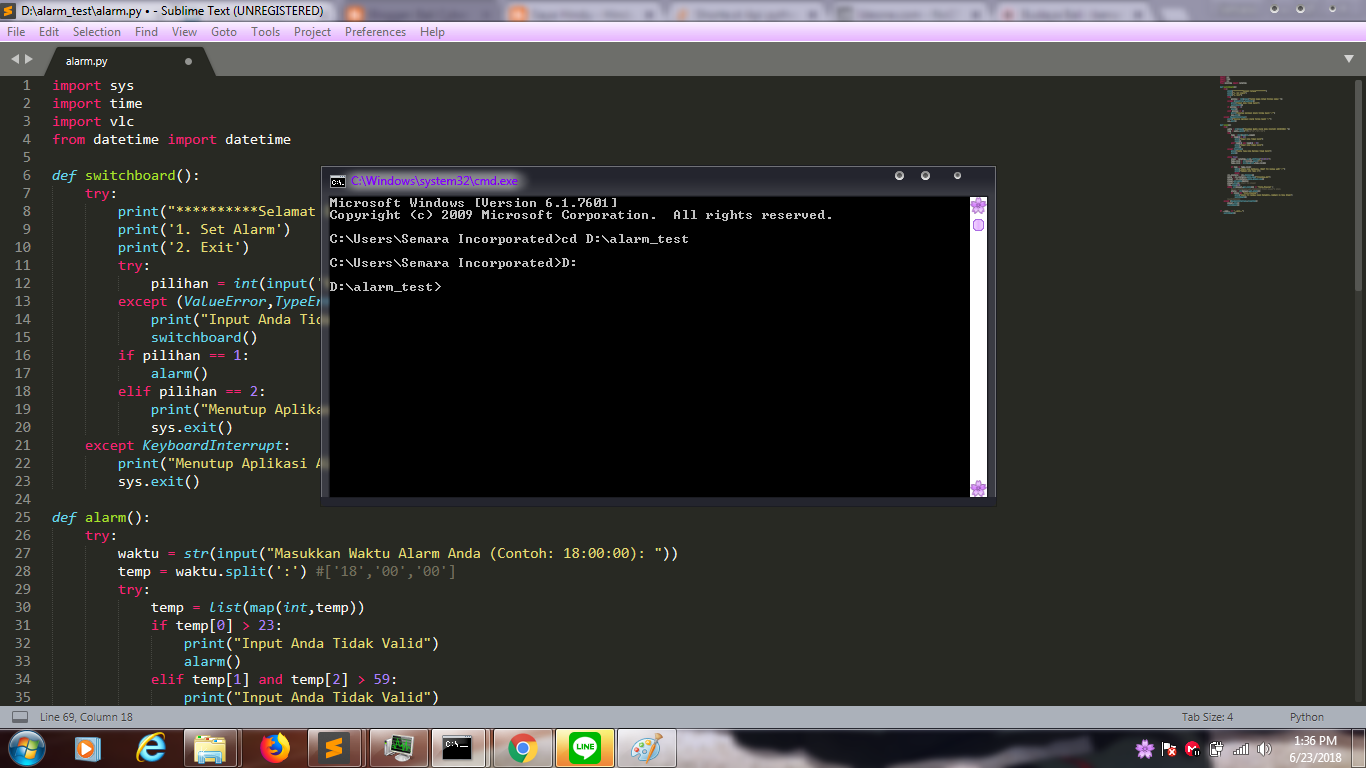Click the next tab arrow

point(29,61)
